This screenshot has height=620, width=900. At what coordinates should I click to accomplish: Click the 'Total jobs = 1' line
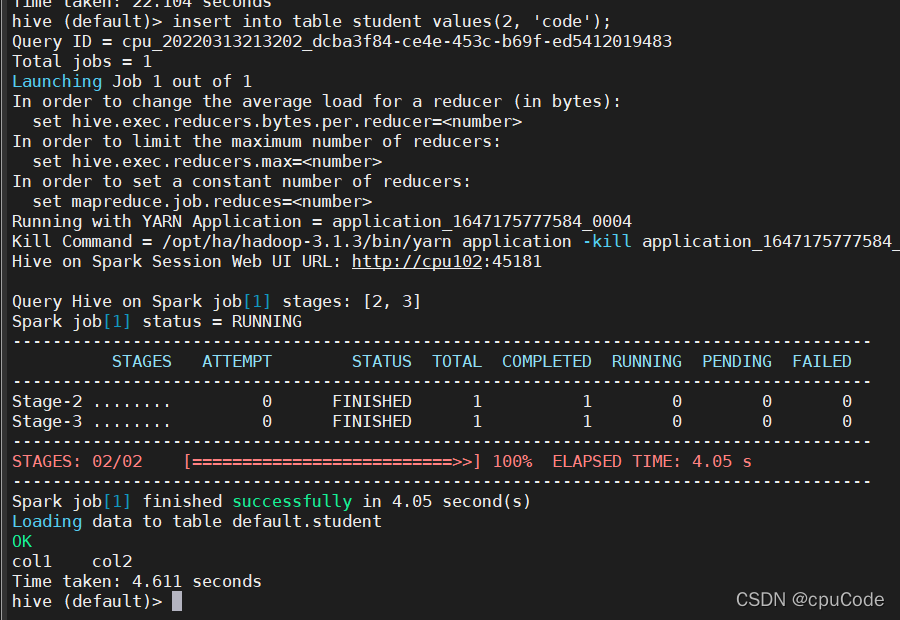point(82,61)
